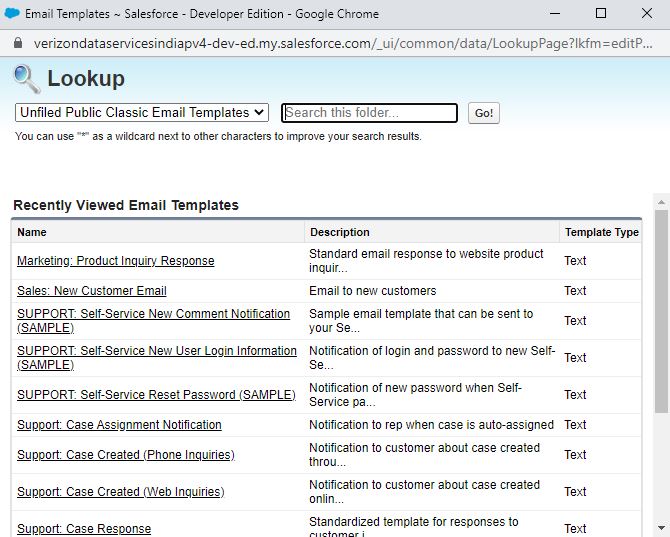Click the vertical scrollbar thumb
The image size is (670, 537).
661,311
